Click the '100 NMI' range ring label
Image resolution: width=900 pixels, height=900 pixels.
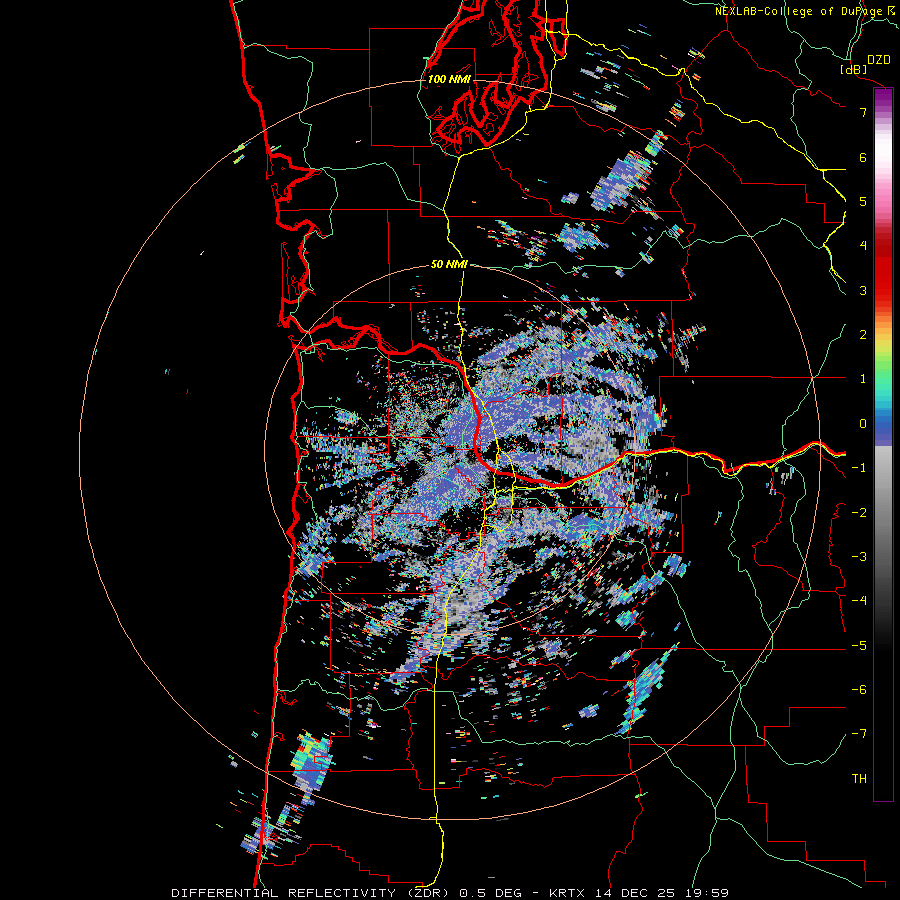pos(449,79)
